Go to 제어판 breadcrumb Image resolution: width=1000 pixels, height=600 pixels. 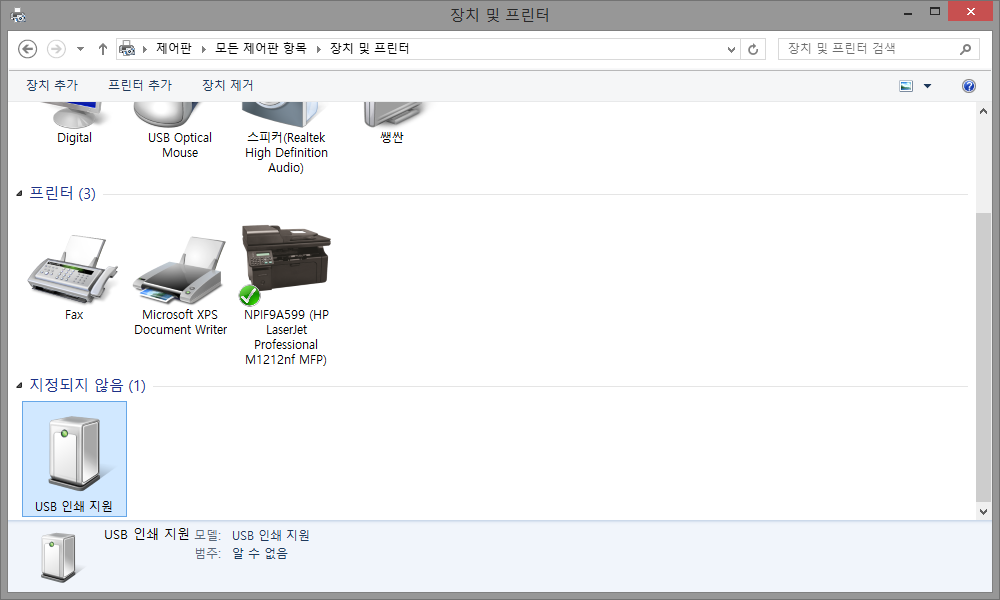tap(173, 48)
